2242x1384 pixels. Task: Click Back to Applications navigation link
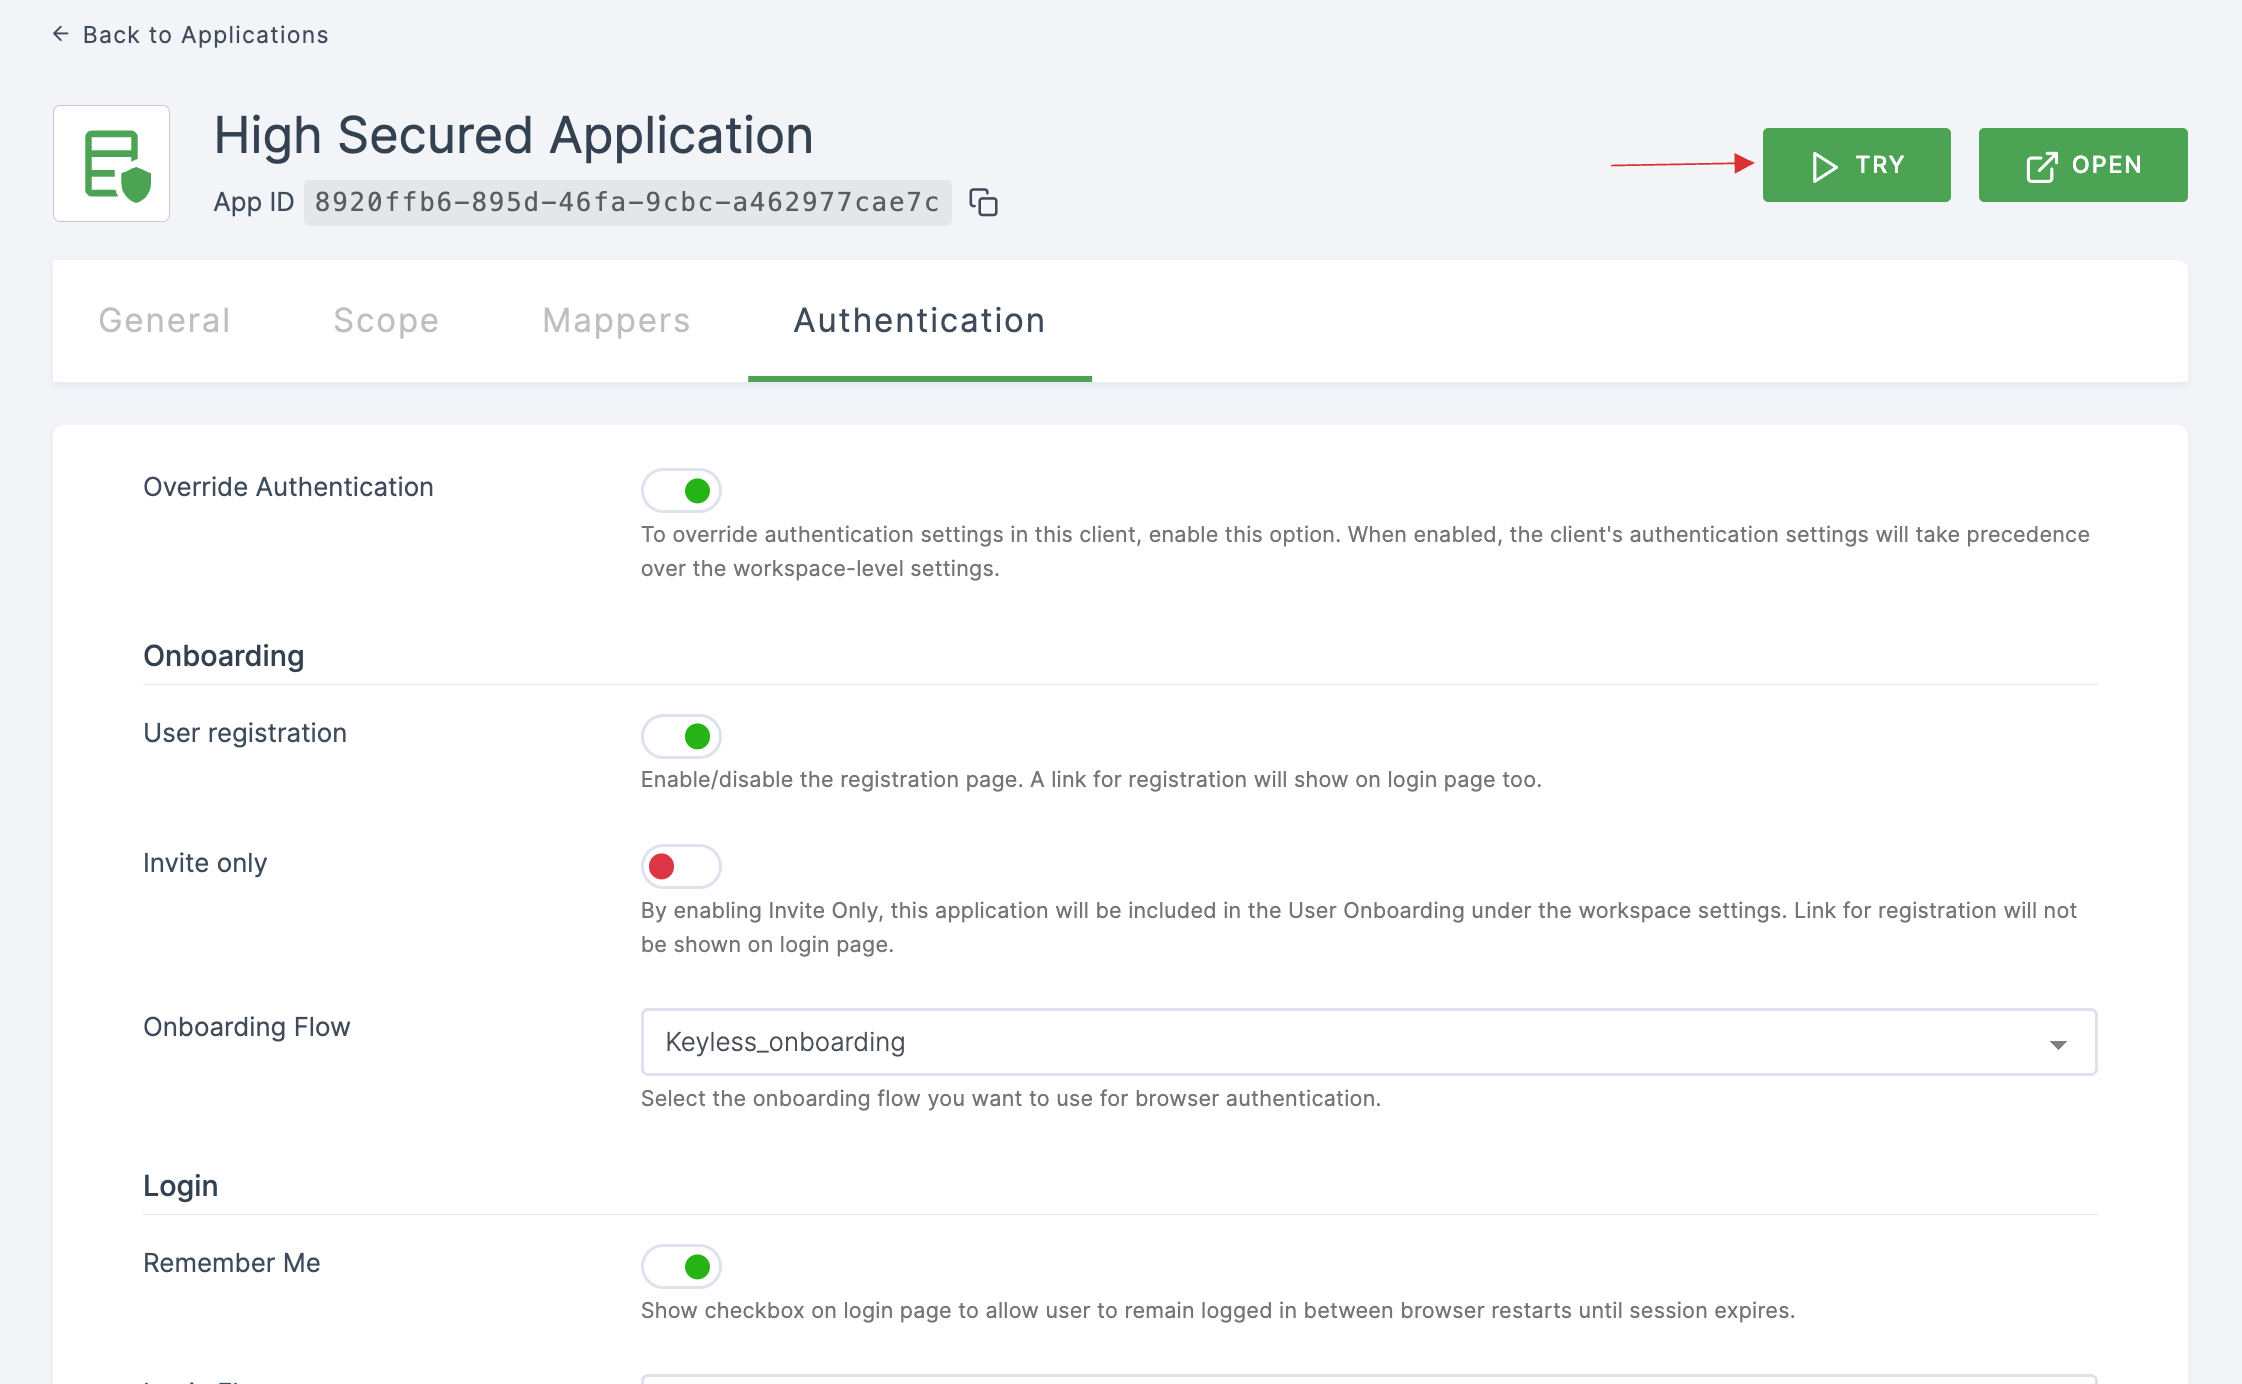191,34
